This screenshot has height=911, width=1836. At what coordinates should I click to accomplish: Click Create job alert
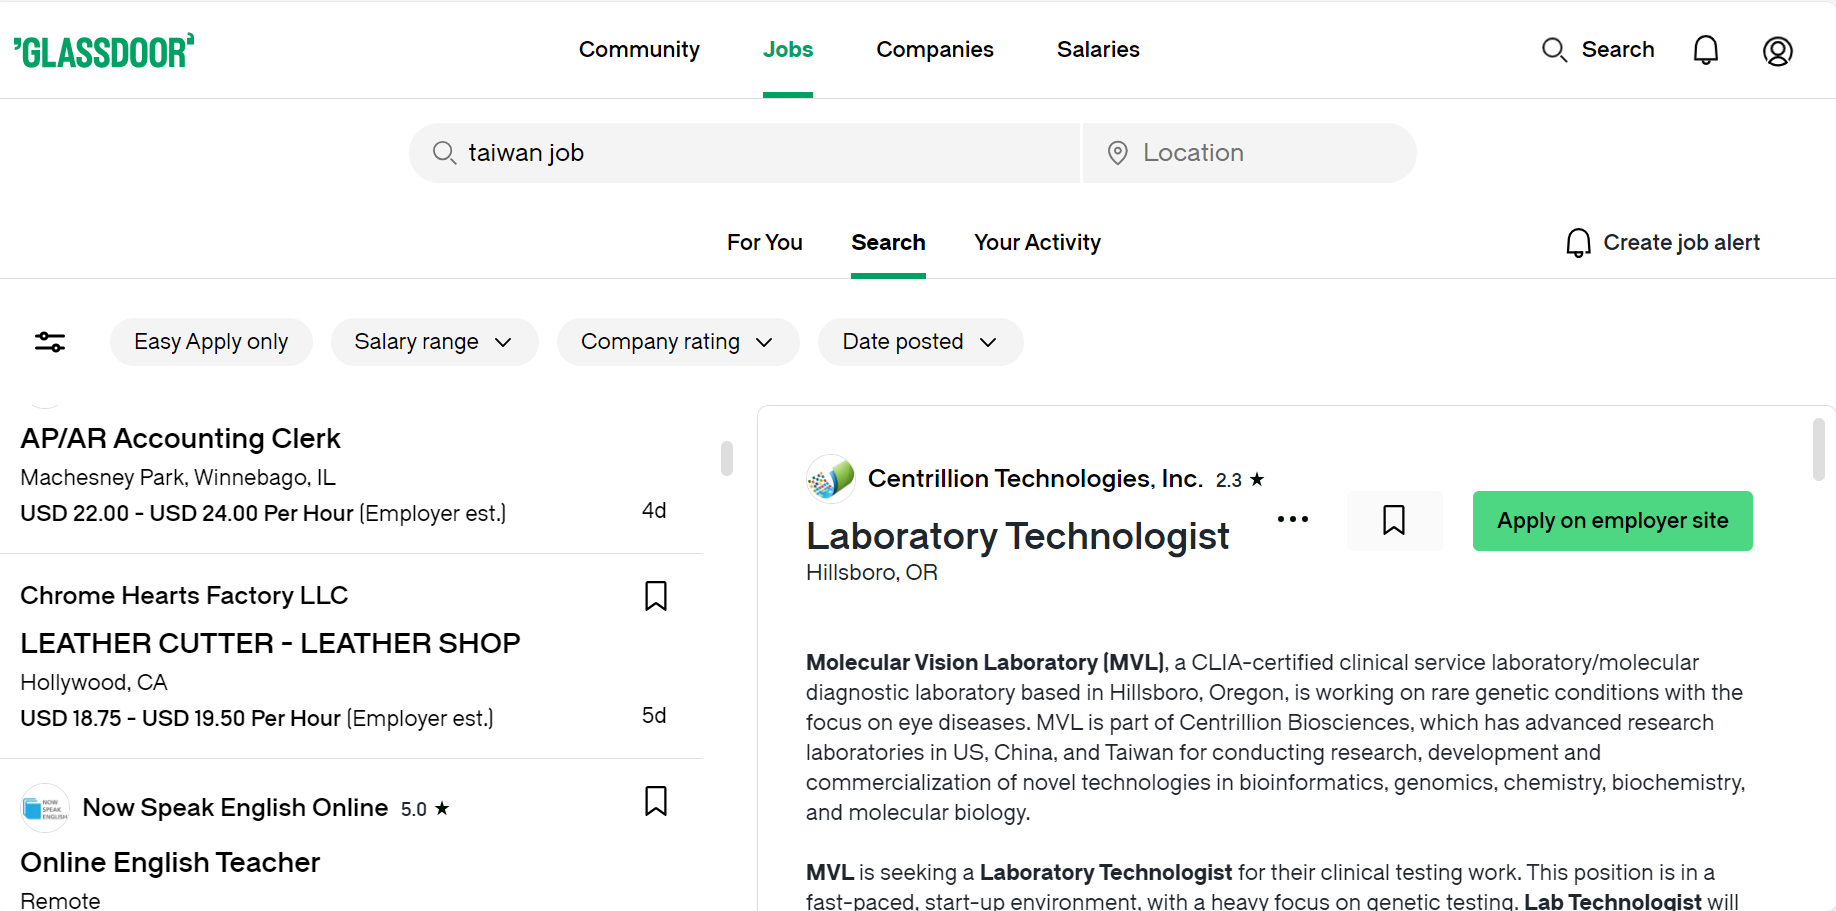[1662, 242]
